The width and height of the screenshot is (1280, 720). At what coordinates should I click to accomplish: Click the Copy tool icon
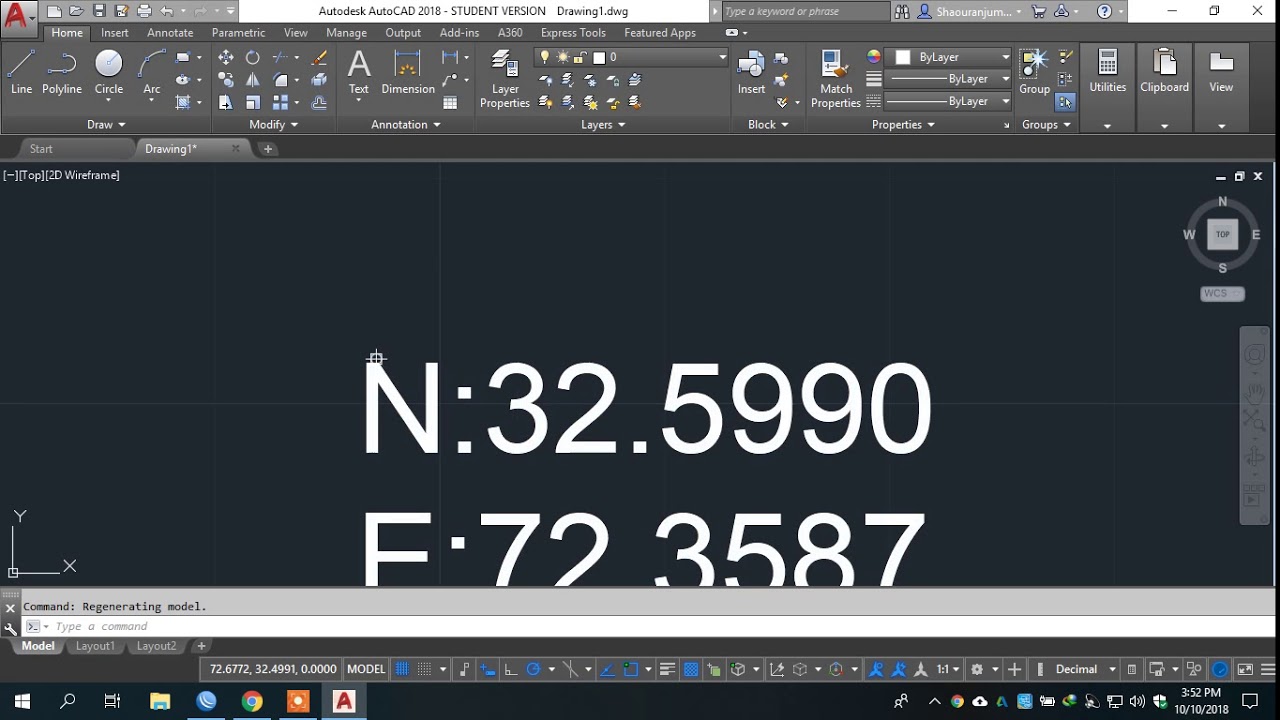[x=226, y=80]
